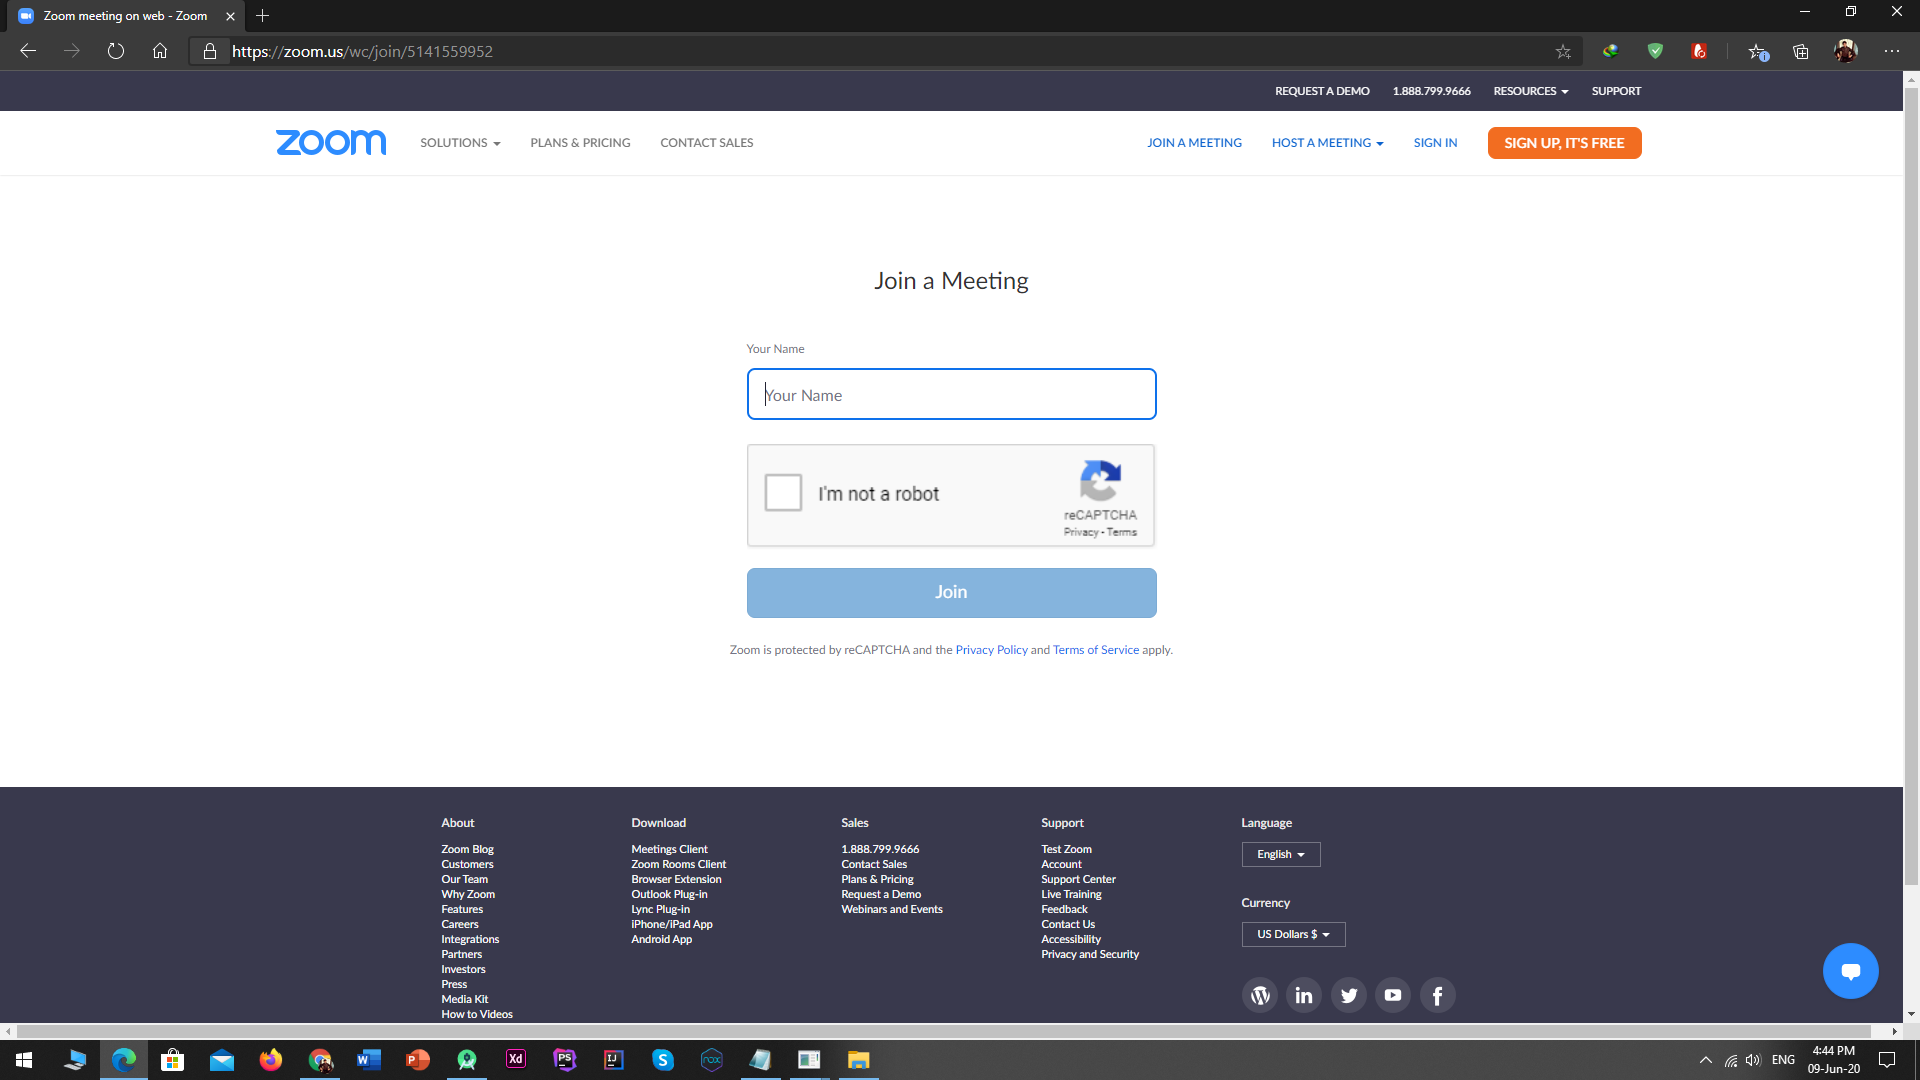Open Plans & Pricing in header navigation
Viewport: 1920px width, 1080px height.
[x=580, y=143]
